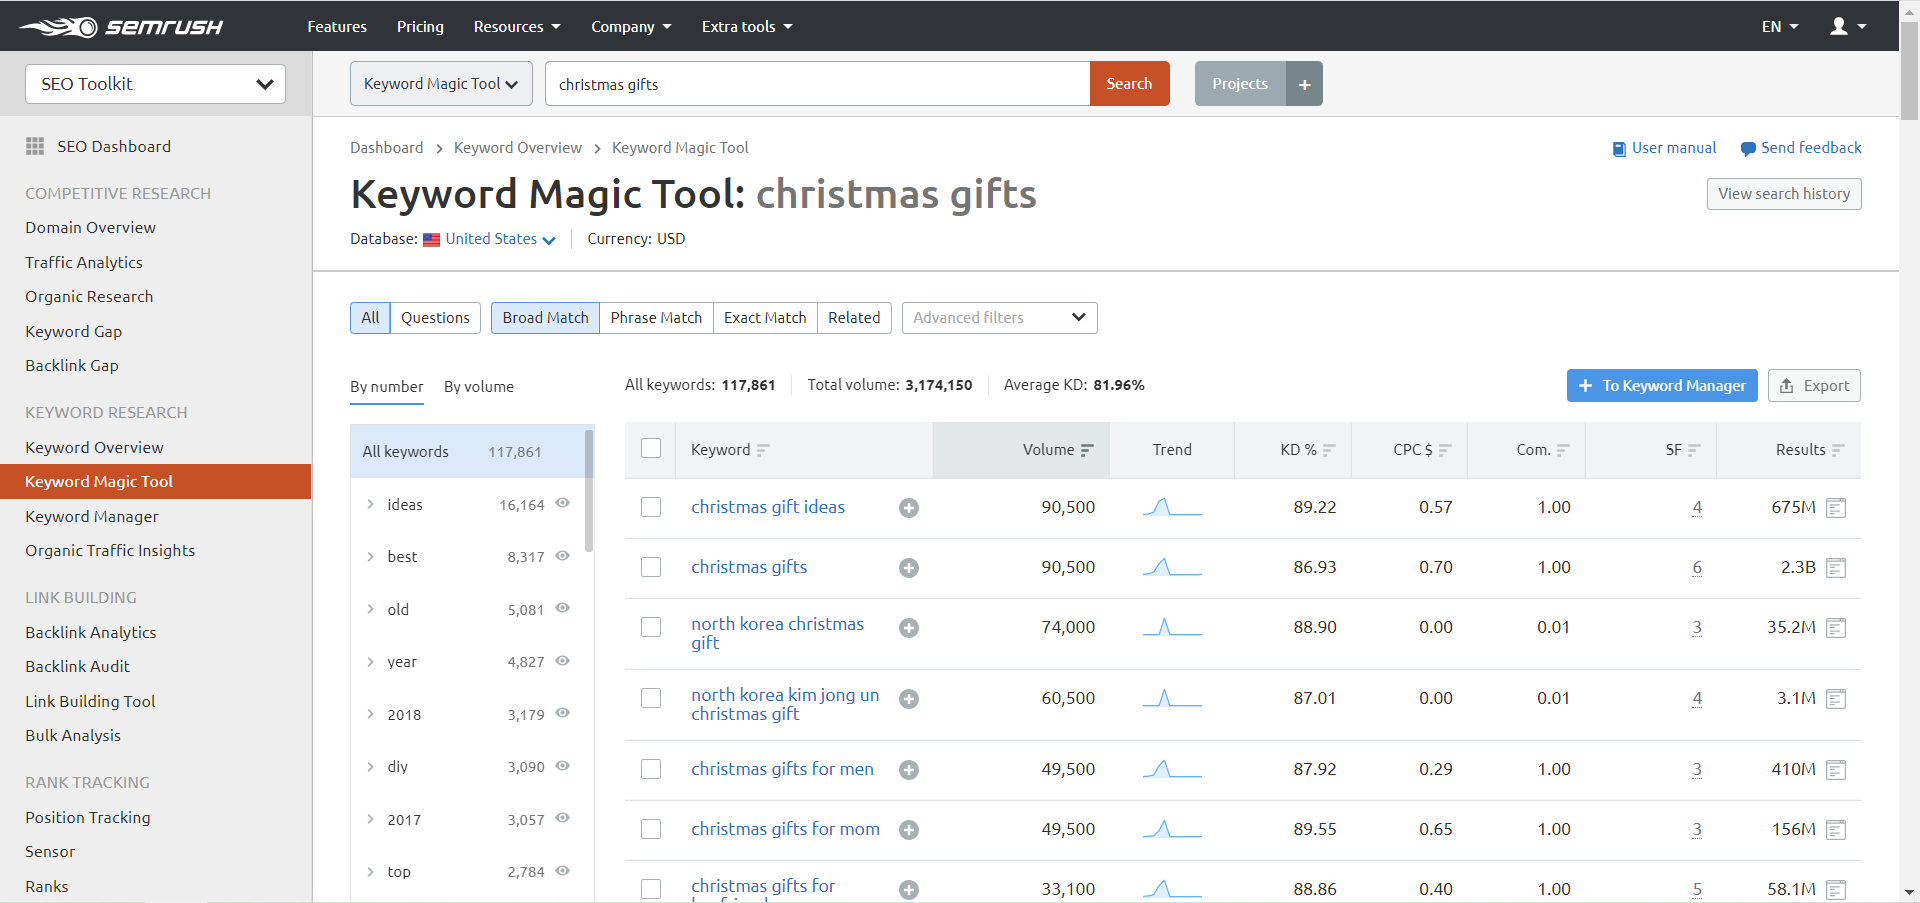
Task: Click the Semrush logo
Action: click(x=121, y=27)
